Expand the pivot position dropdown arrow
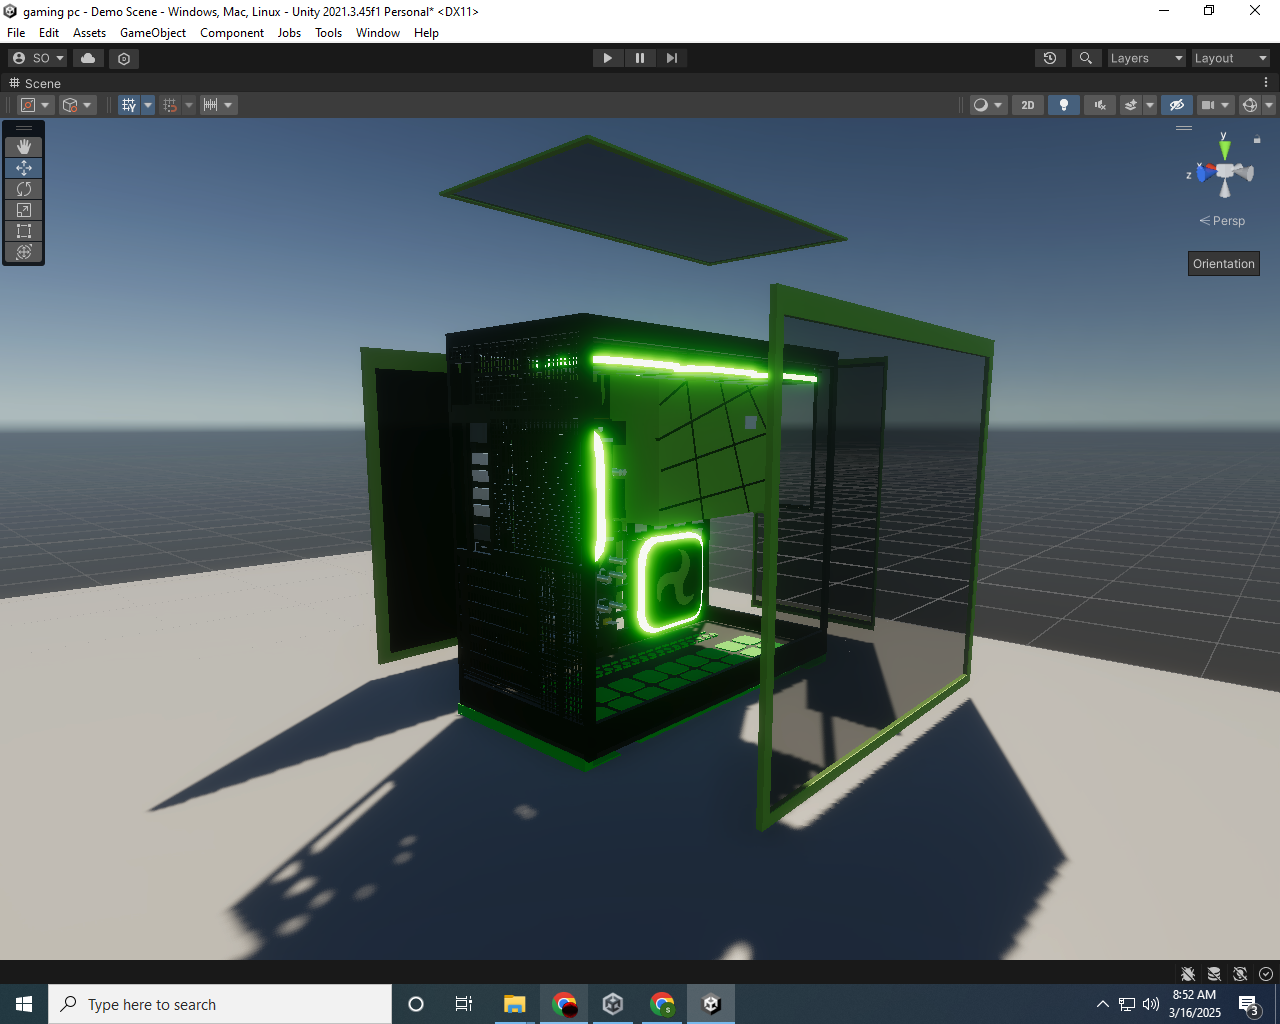Viewport: 1280px width, 1024px height. pos(45,105)
